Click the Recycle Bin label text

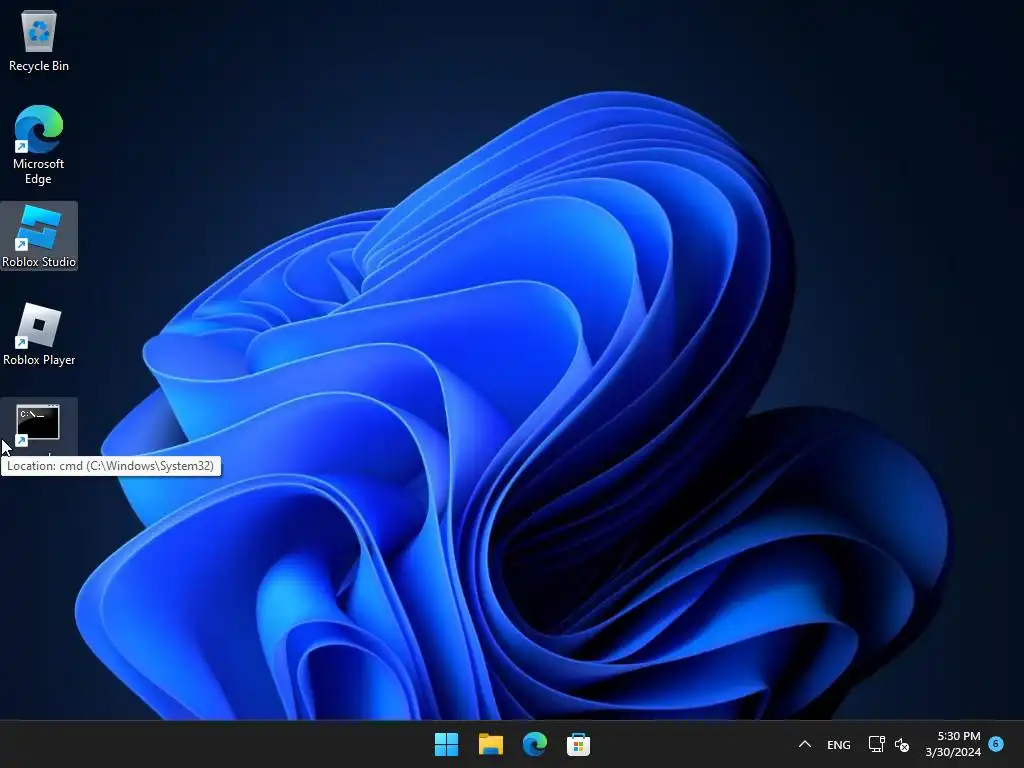click(39, 66)
